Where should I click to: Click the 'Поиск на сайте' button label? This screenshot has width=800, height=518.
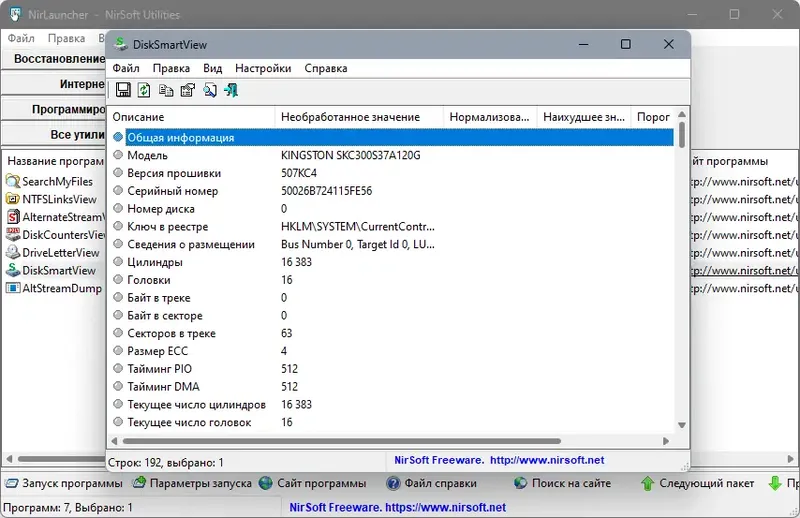click(571, 483)
